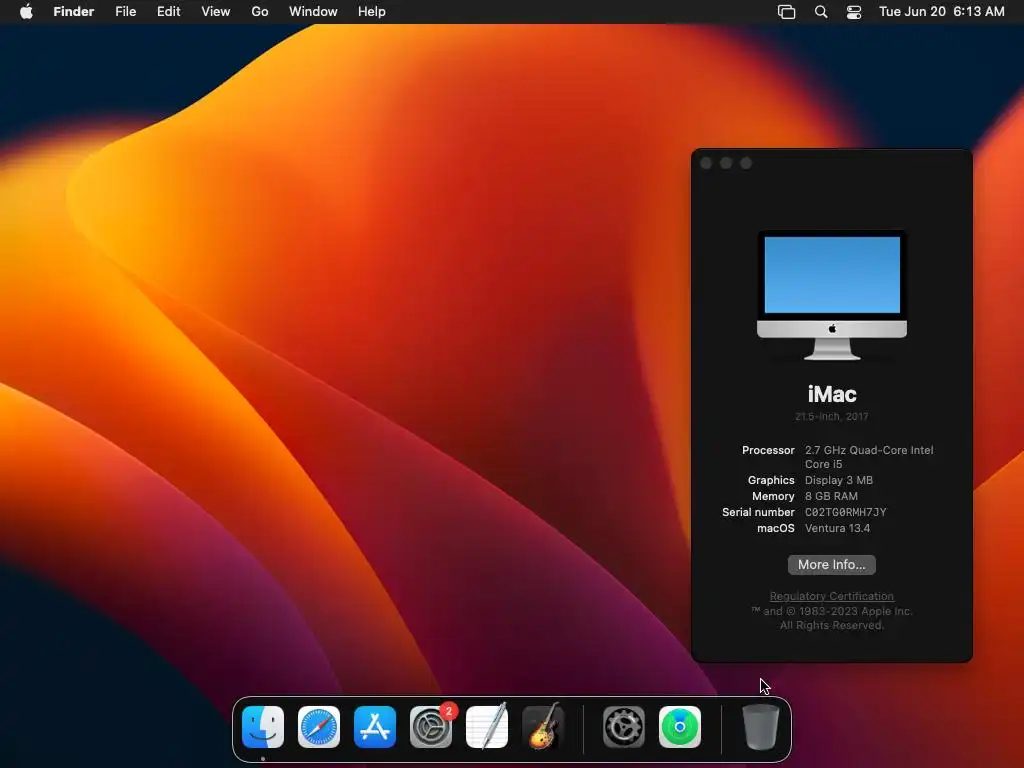The height and width of the screenshot is (768, 1024).
Task: Open Finder from the Dock
Action: point(263,727)
